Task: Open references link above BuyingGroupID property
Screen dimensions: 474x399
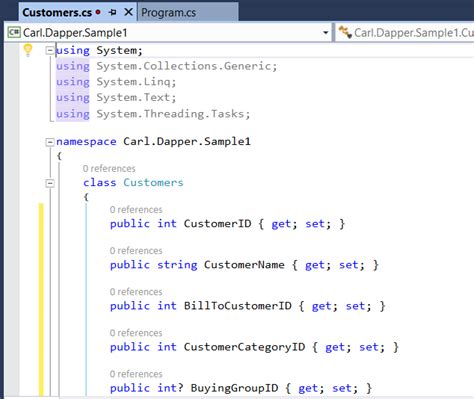Action: point(136,374)
